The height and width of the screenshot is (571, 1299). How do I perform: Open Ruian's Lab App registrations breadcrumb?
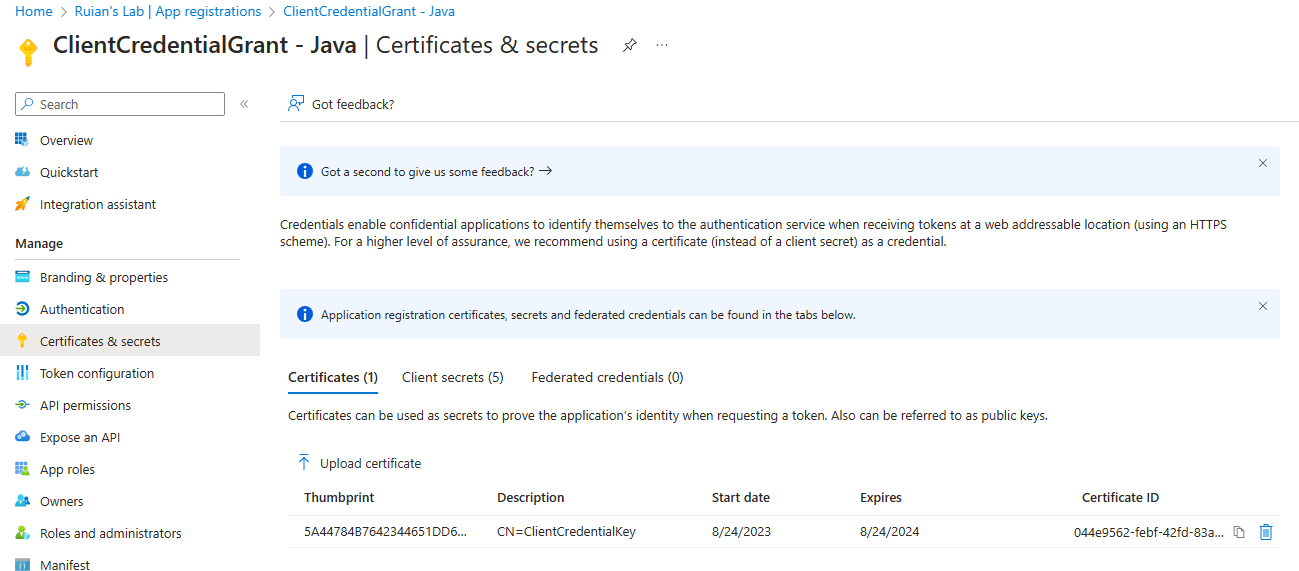pos(168,11)
